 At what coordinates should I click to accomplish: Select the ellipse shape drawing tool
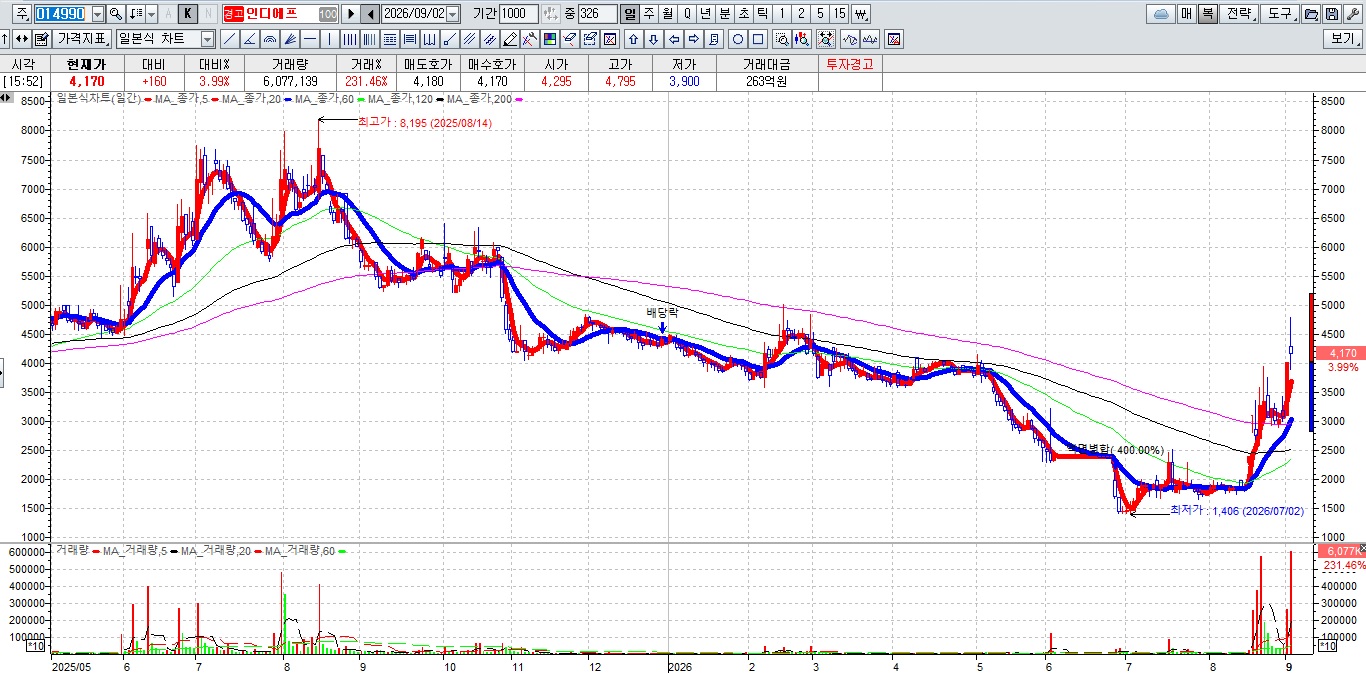738,39
